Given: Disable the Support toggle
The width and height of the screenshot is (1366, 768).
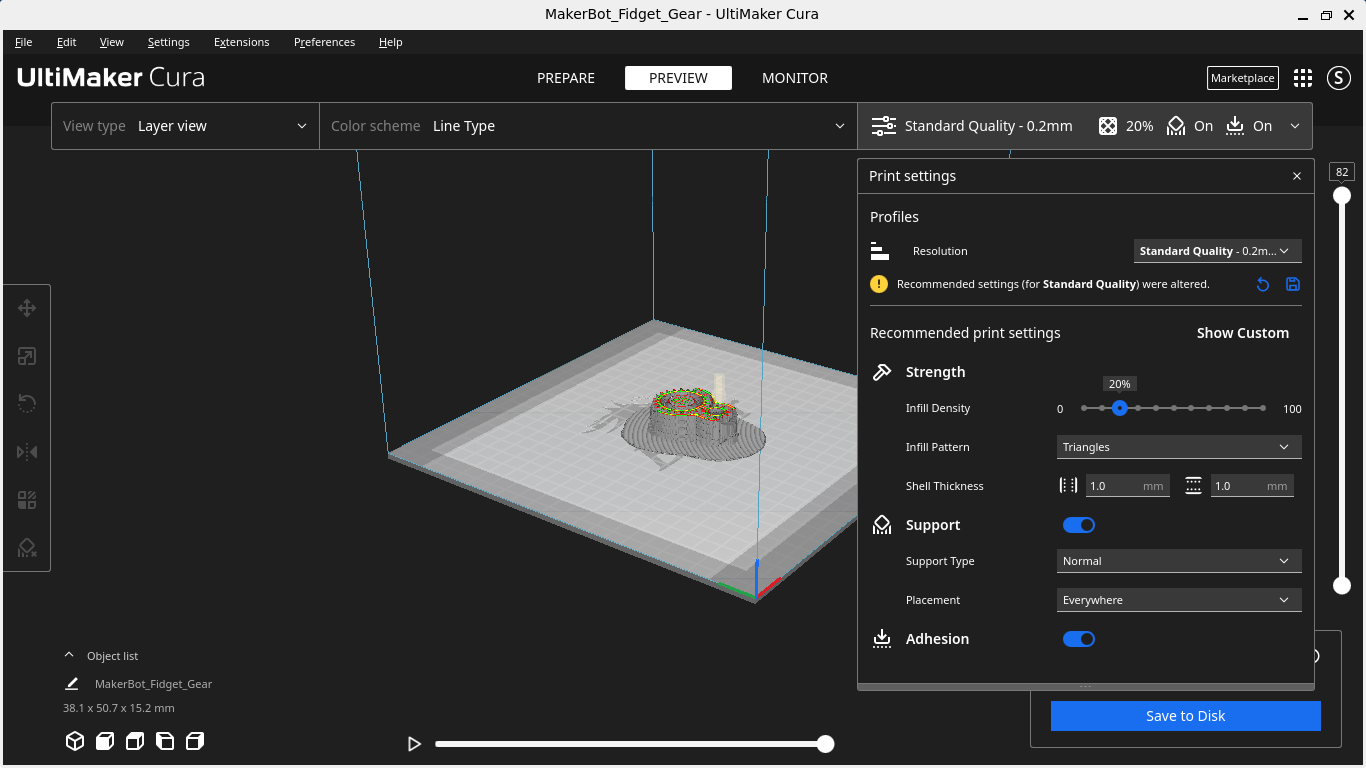Looking at the screenshot, I should click(x=1079, y=524).
